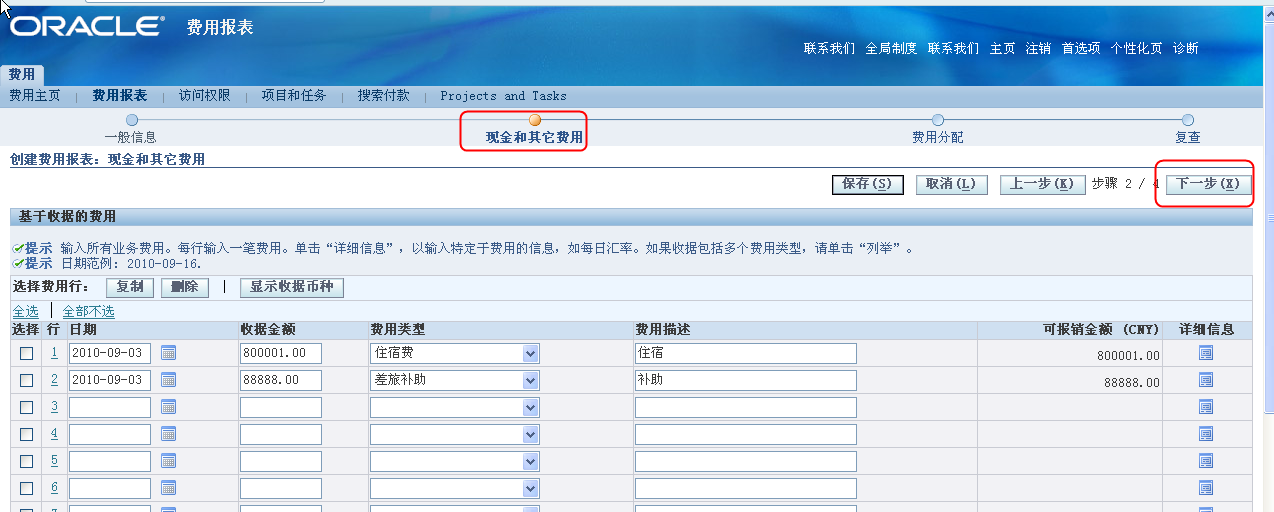Open calendar picker for row 2 date
The height and width of the screenshot is (512, 1274).
[x=168, y=380]
